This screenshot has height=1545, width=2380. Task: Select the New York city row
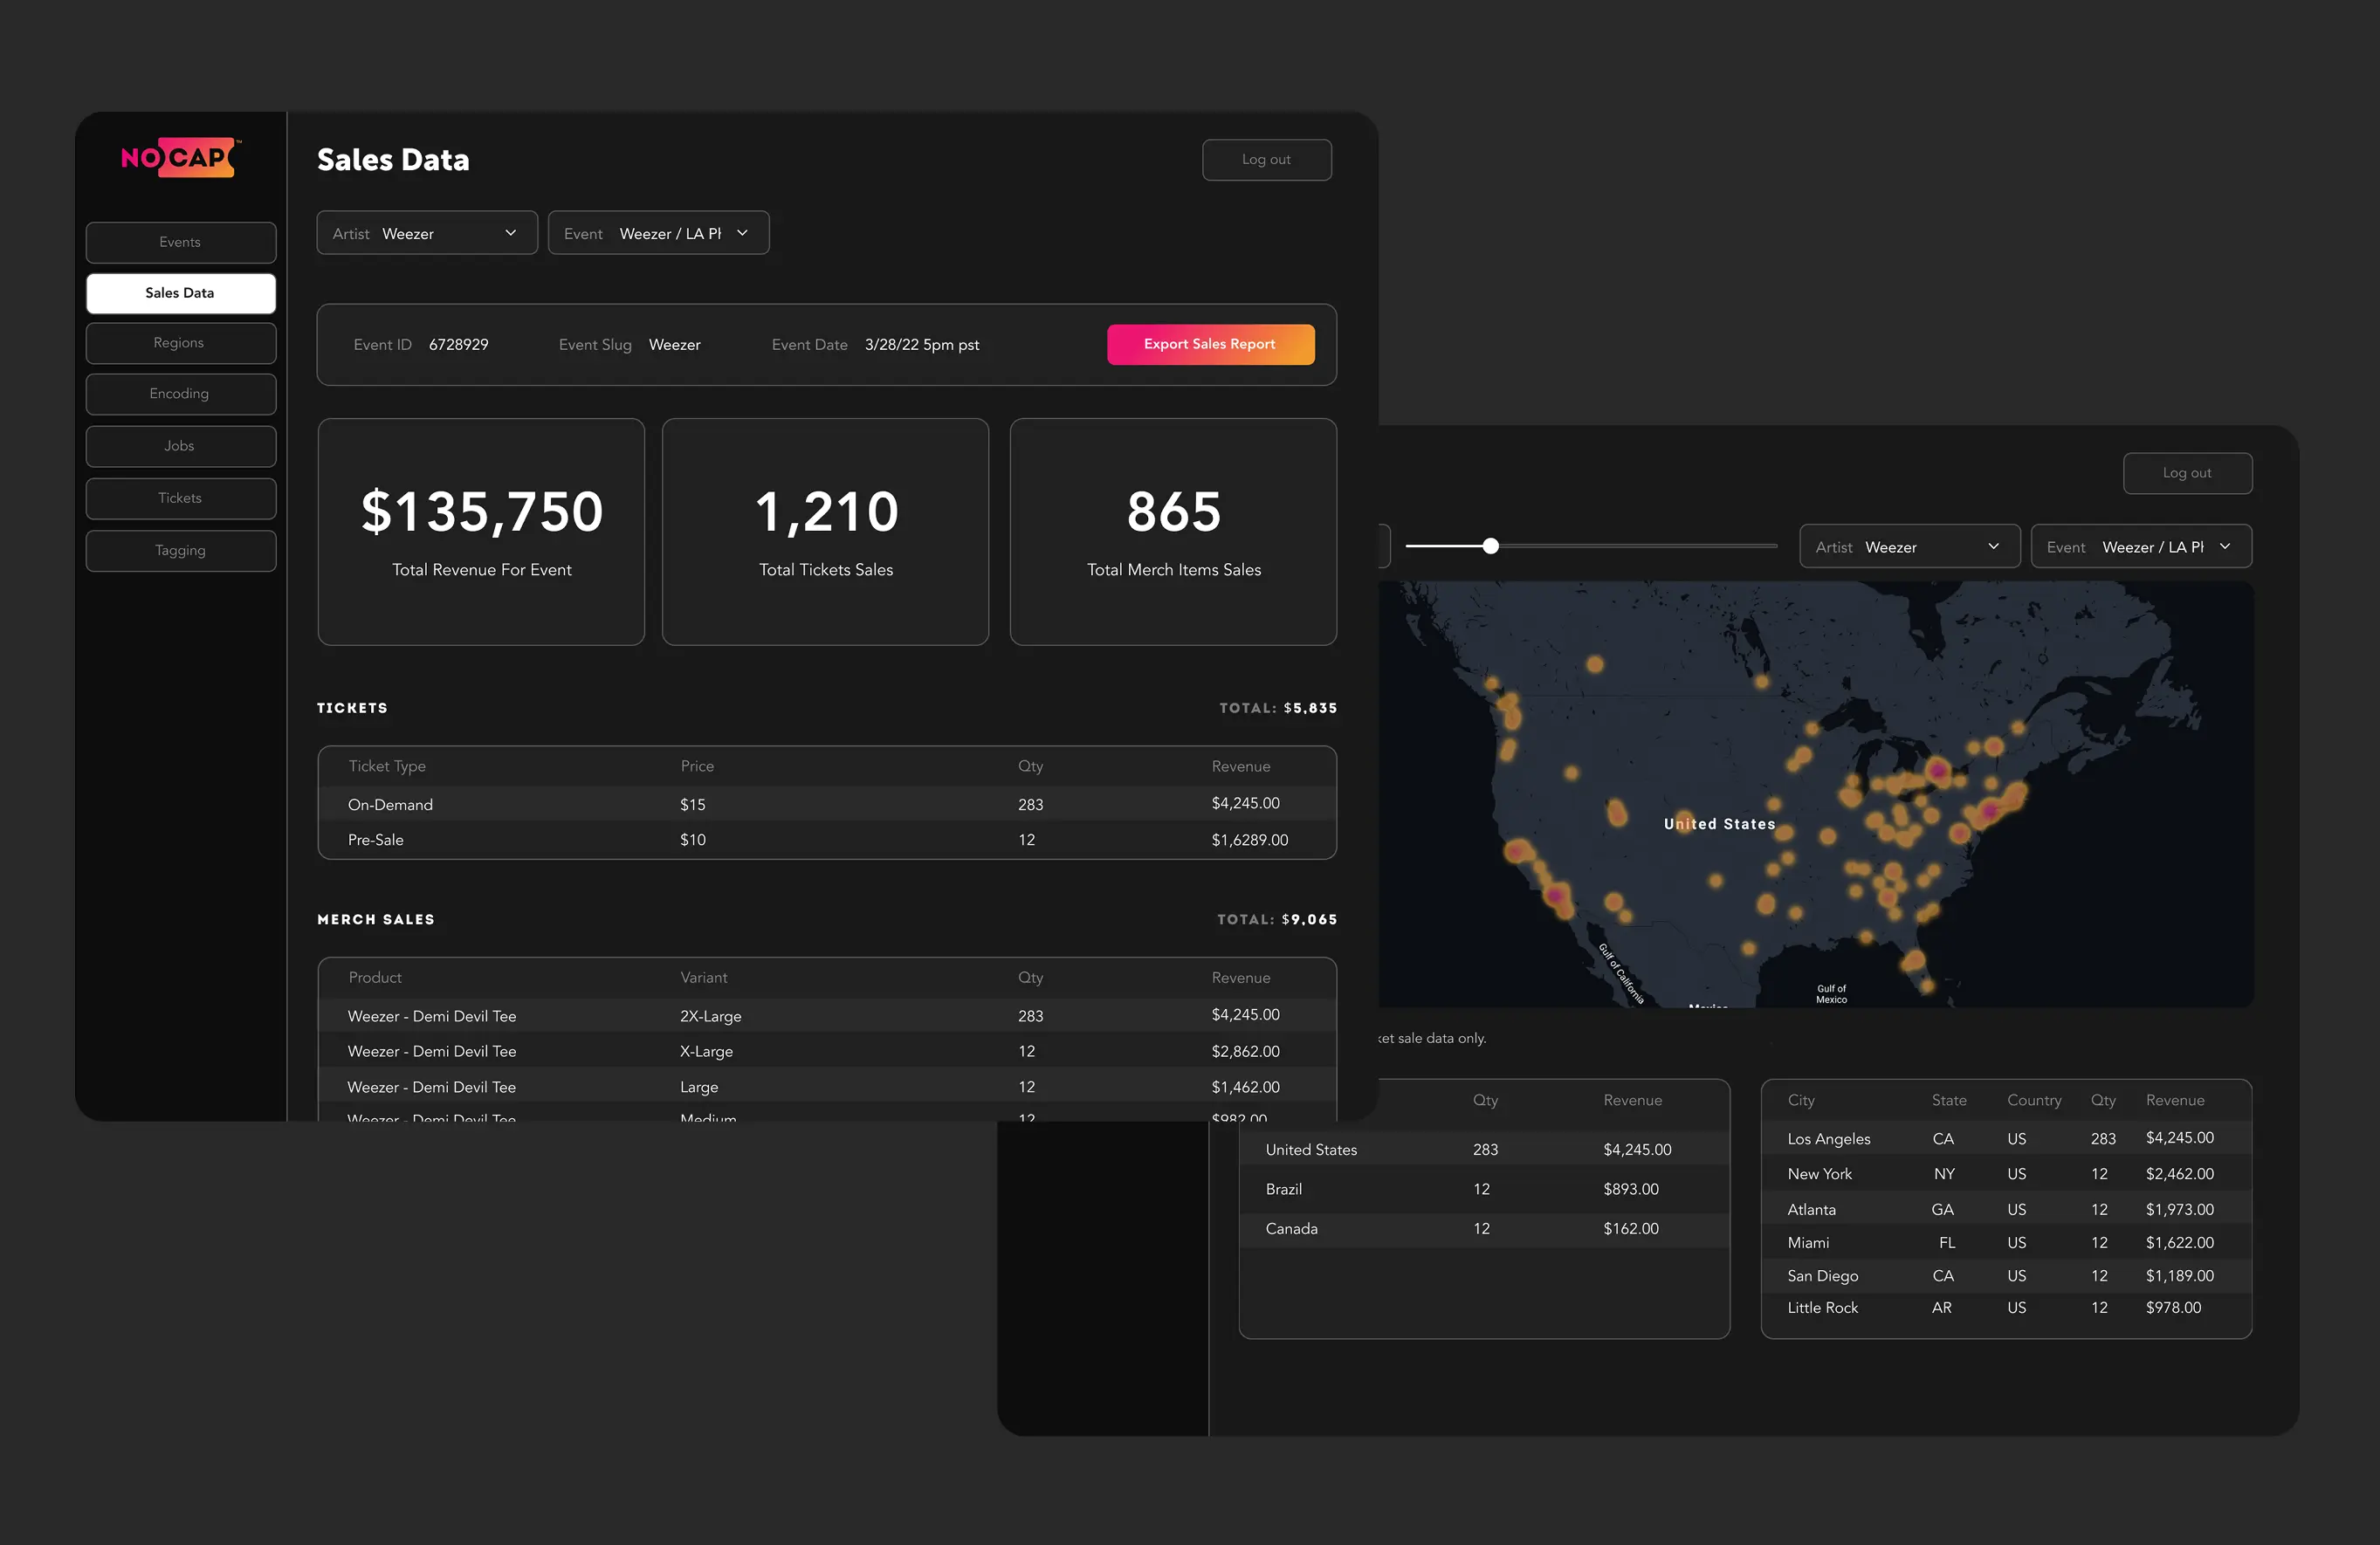coord(2006,1174)
